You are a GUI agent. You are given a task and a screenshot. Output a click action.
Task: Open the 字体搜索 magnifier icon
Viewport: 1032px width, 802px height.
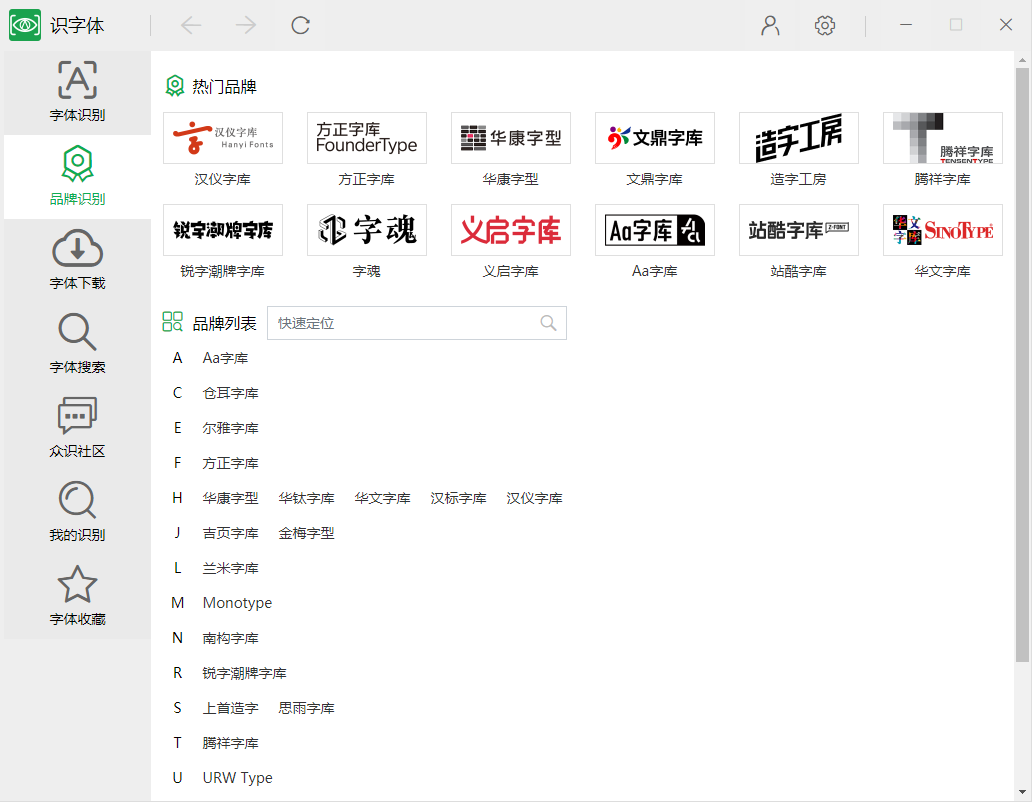pyautogui.click(x=77, y=334)
